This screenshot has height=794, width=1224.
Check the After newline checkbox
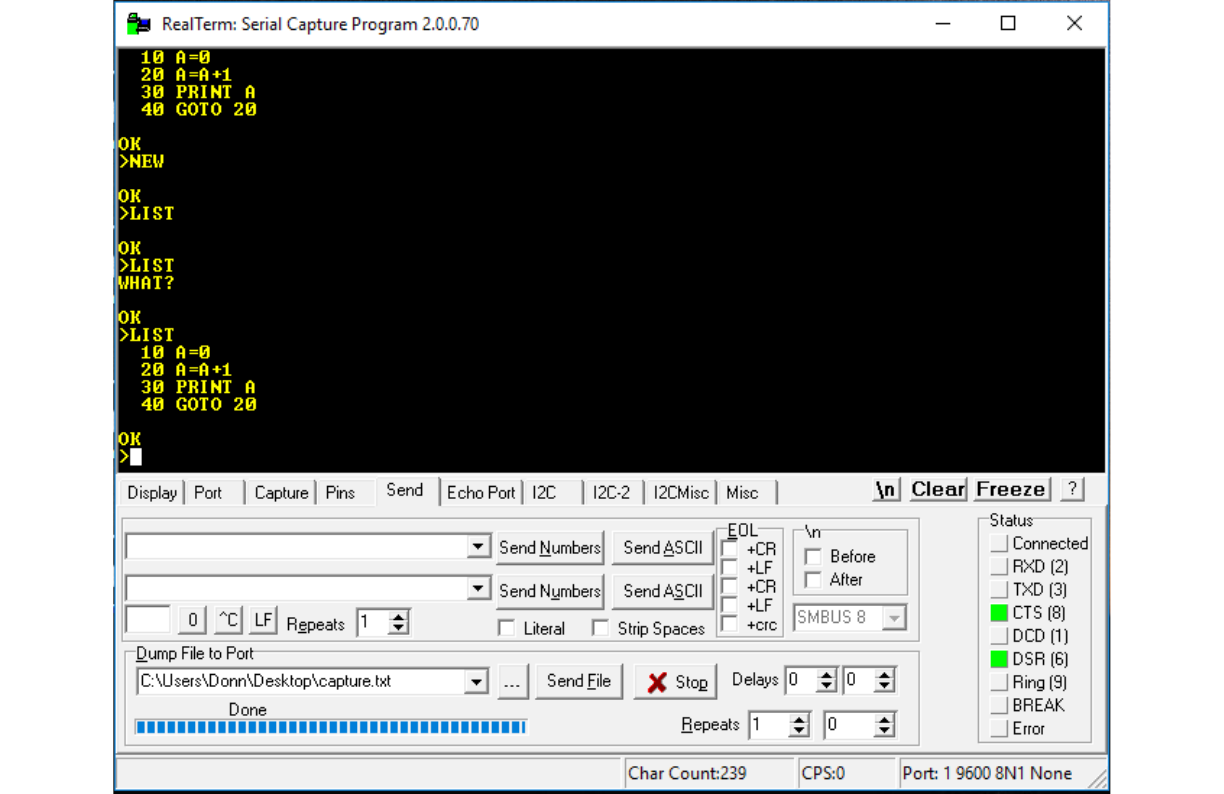coord(813,579)
